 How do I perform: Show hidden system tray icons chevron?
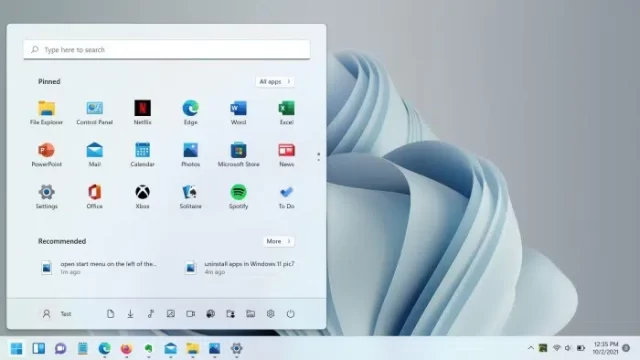tap(530, 348)
